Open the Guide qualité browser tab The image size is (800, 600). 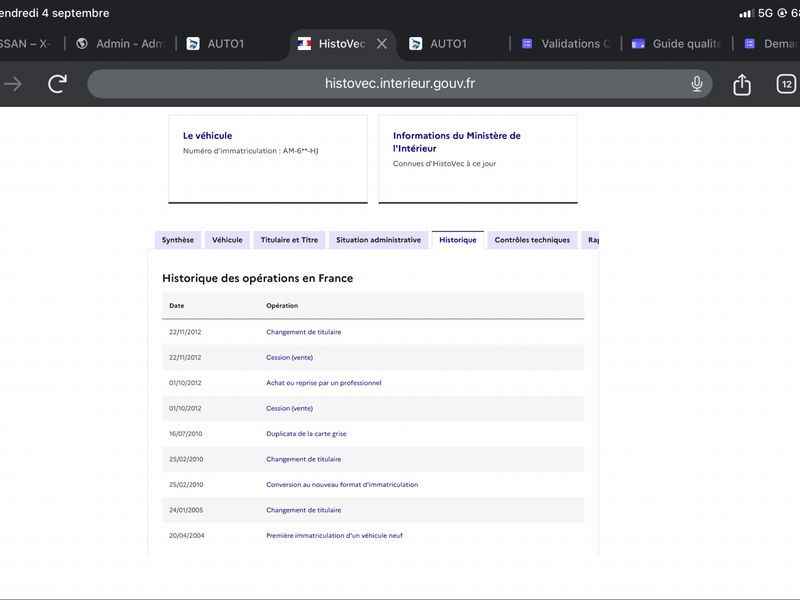(x=677, y=44)
